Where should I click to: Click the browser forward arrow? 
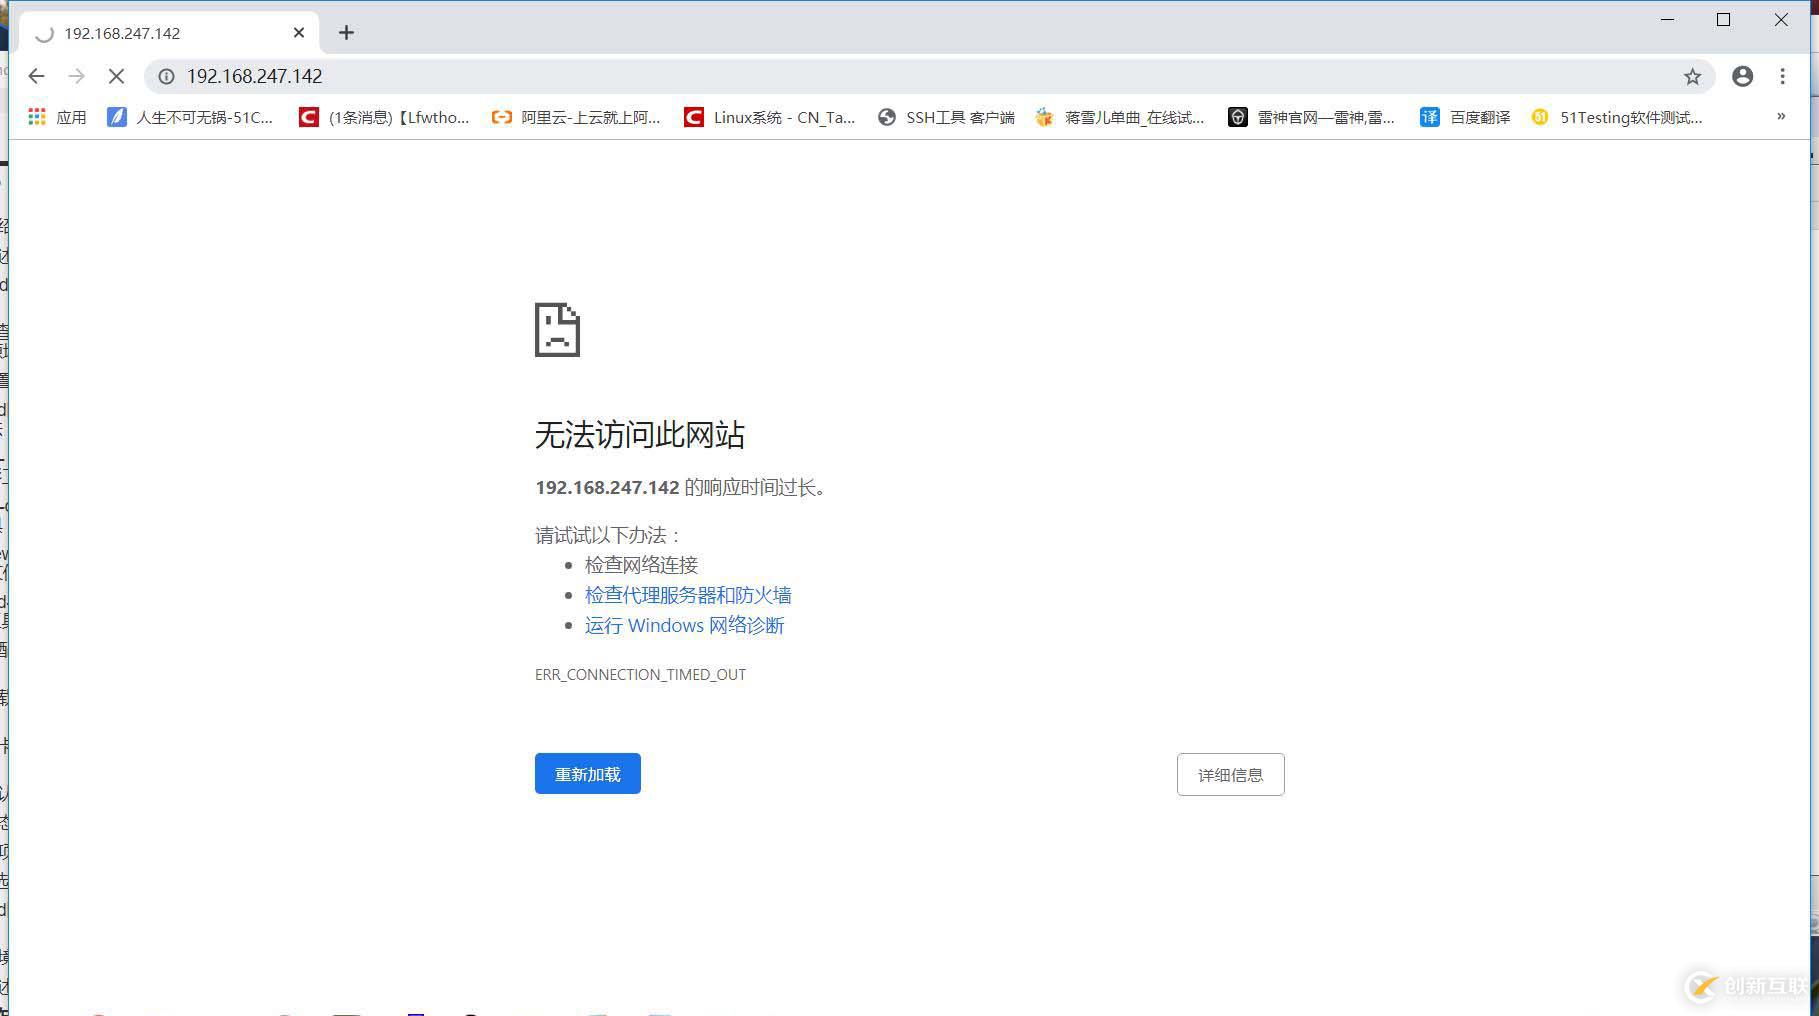tap(76, 76)
